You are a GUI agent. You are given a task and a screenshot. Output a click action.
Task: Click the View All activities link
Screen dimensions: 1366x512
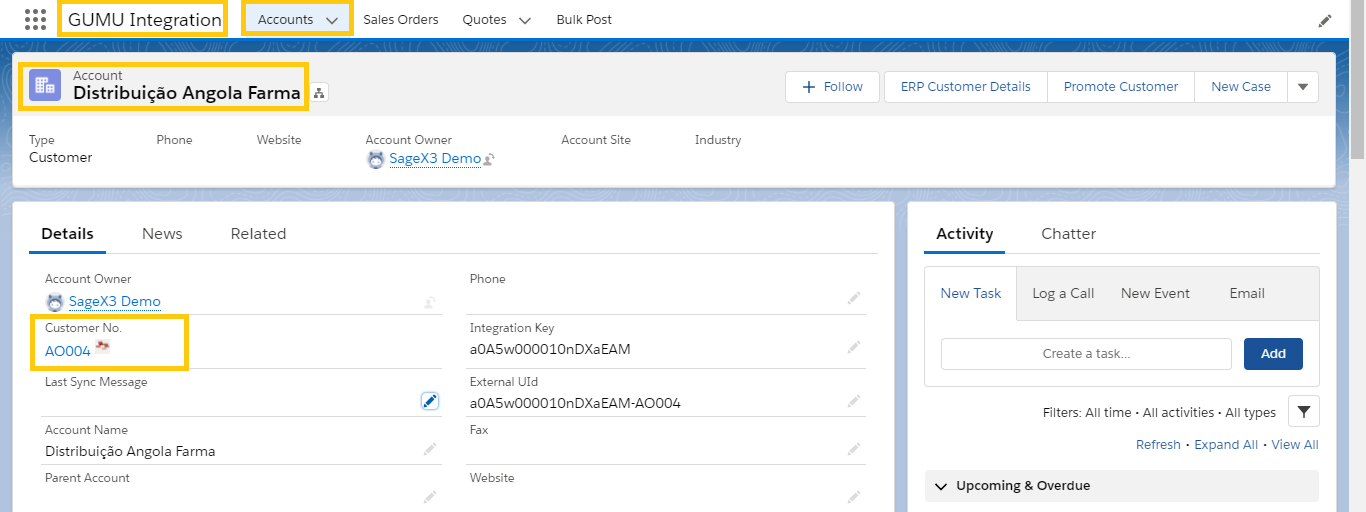point(1295,445)
